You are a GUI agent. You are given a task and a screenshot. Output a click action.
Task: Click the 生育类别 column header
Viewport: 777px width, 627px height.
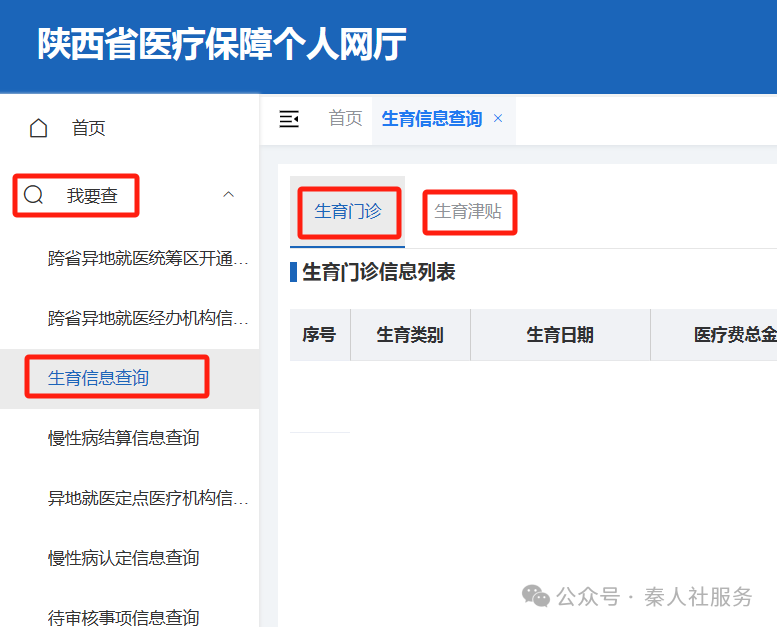[410, 335]
